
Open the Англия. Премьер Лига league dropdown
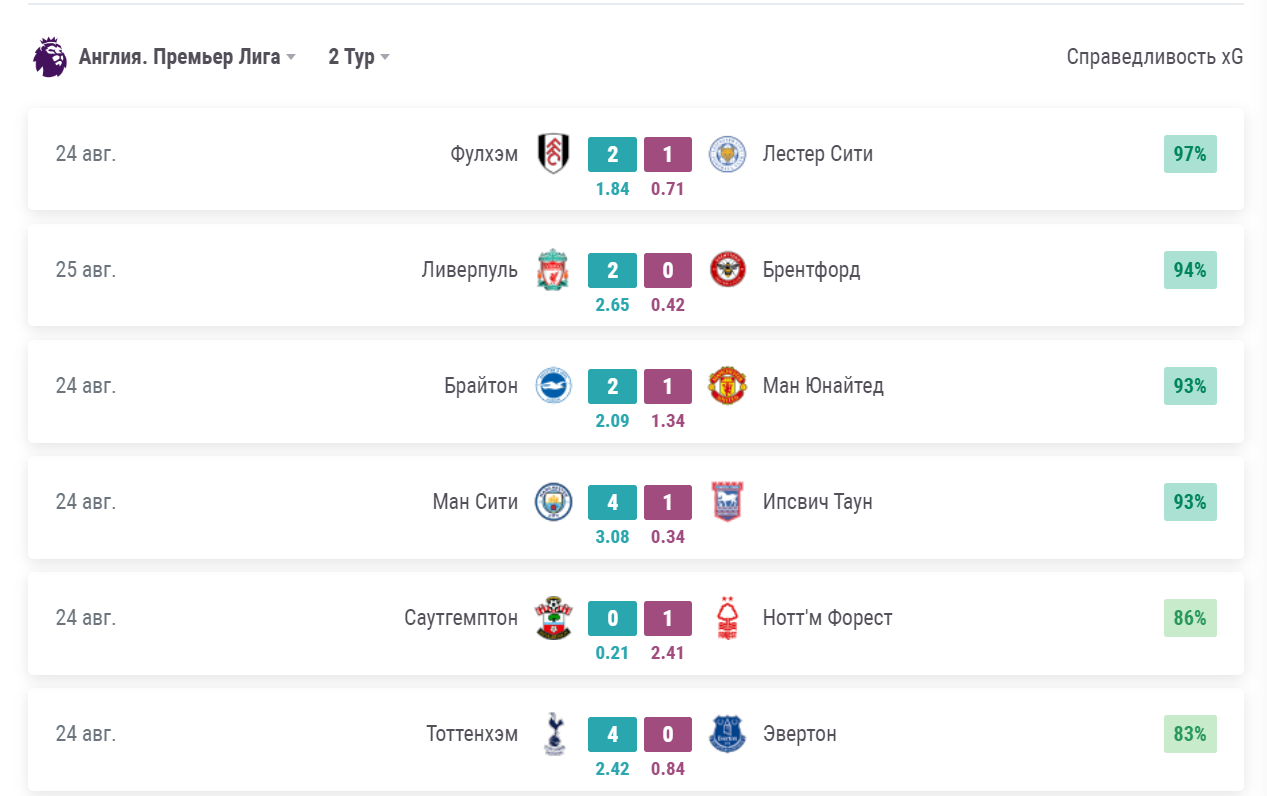187,57
